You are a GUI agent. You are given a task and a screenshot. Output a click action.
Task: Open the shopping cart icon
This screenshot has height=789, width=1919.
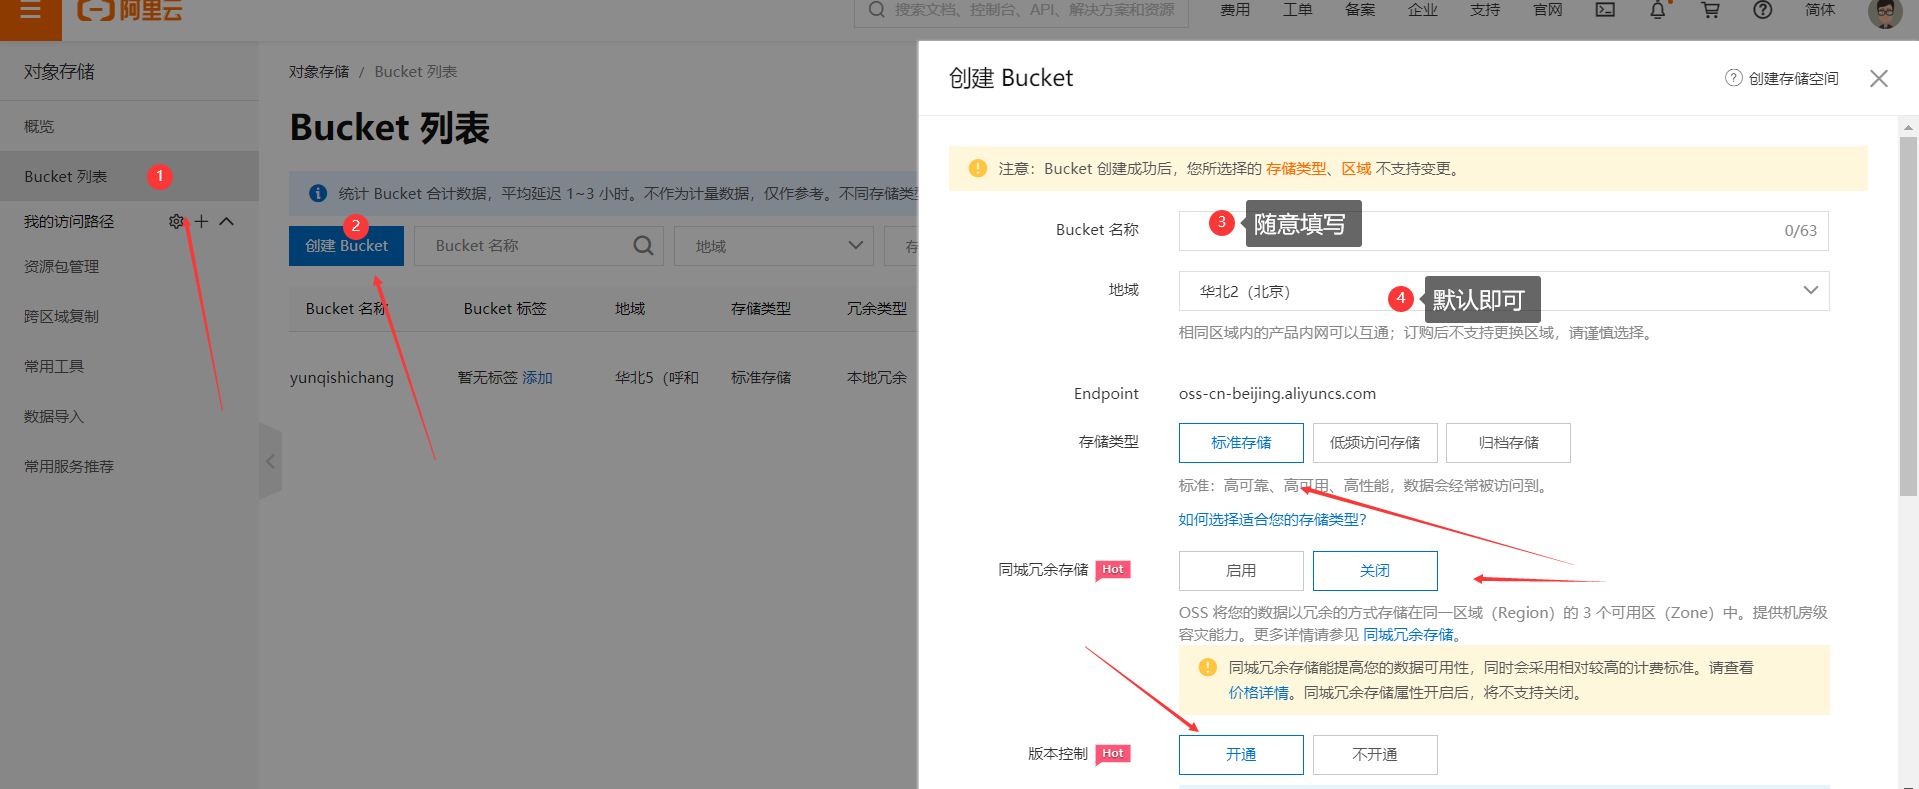(1711, 10)
